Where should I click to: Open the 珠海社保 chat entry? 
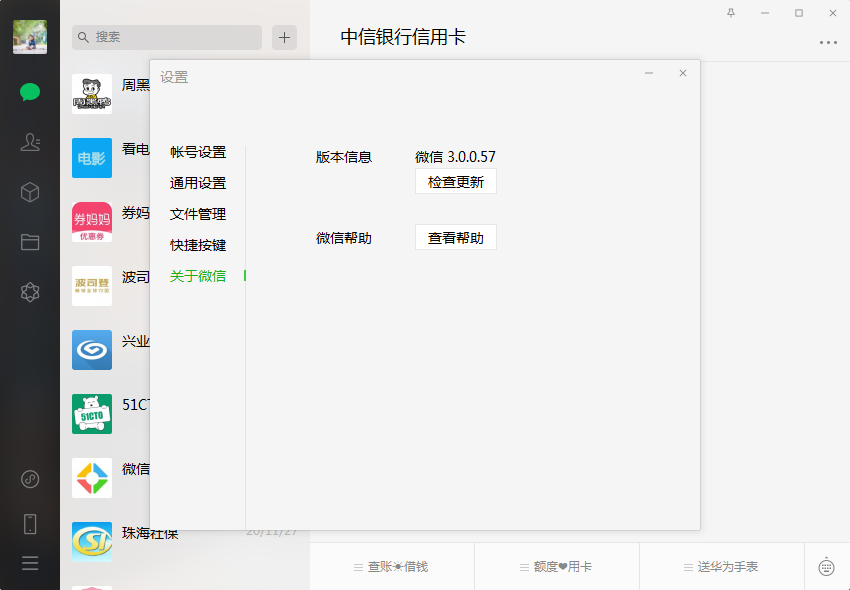184,542
